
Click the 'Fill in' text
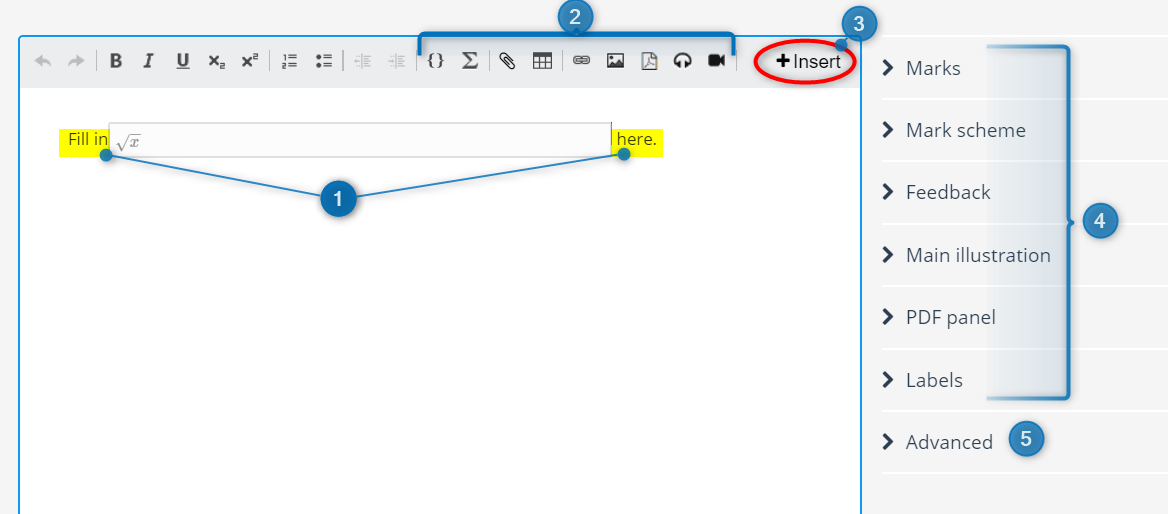click(88, 139)
